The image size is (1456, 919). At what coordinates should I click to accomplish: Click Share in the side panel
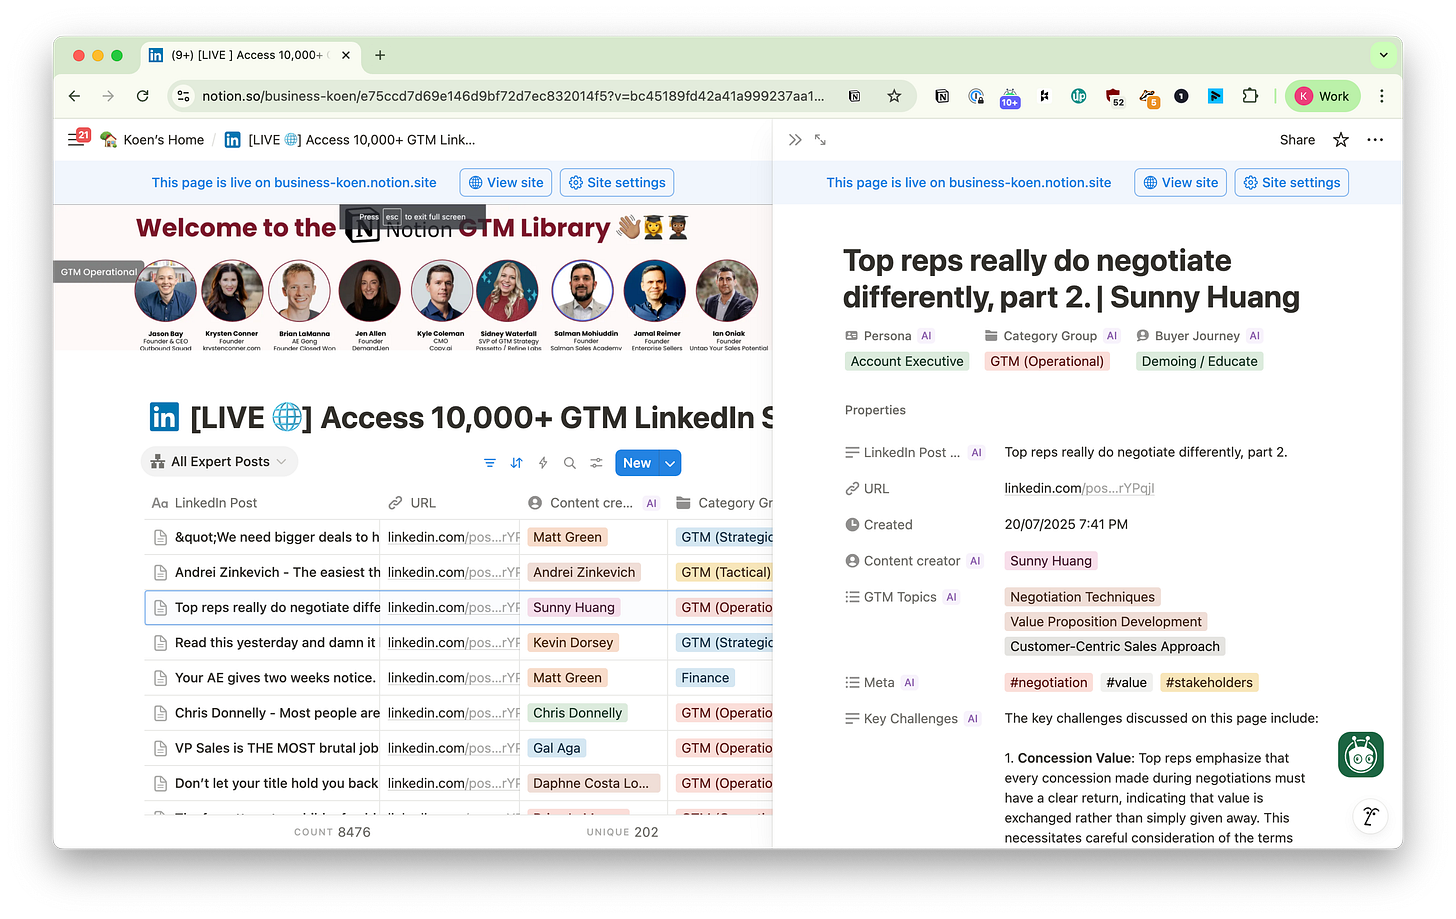click(x=1297, y=140)
